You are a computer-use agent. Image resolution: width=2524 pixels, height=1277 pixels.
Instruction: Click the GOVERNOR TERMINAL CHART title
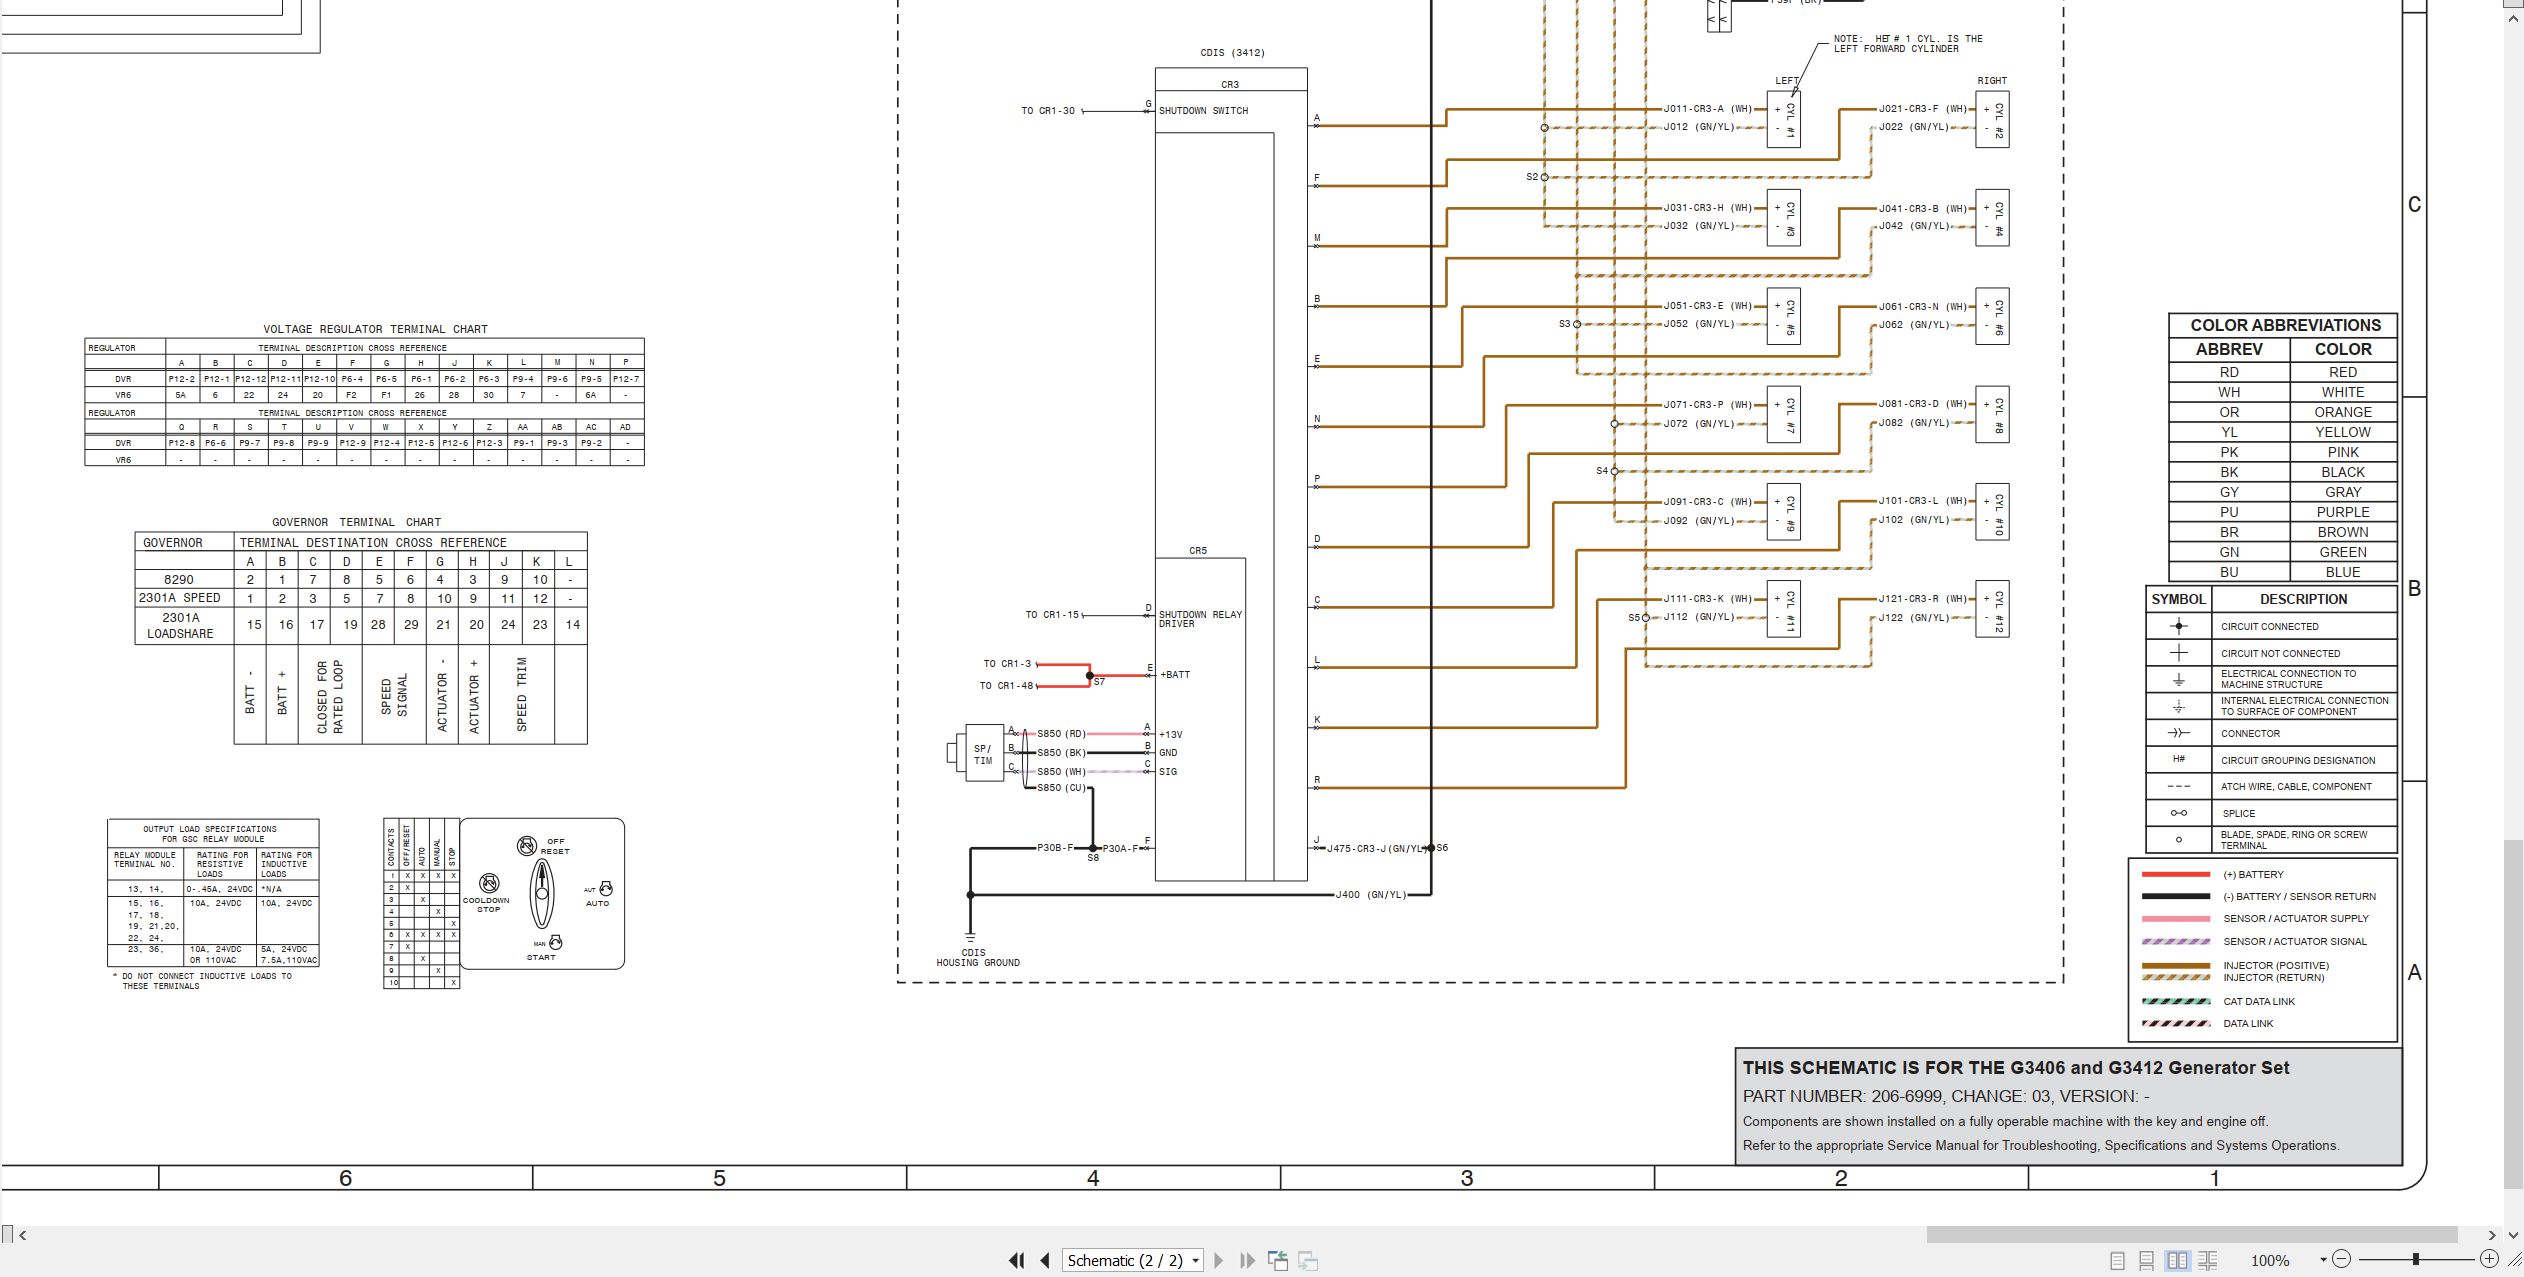[356, 522]
